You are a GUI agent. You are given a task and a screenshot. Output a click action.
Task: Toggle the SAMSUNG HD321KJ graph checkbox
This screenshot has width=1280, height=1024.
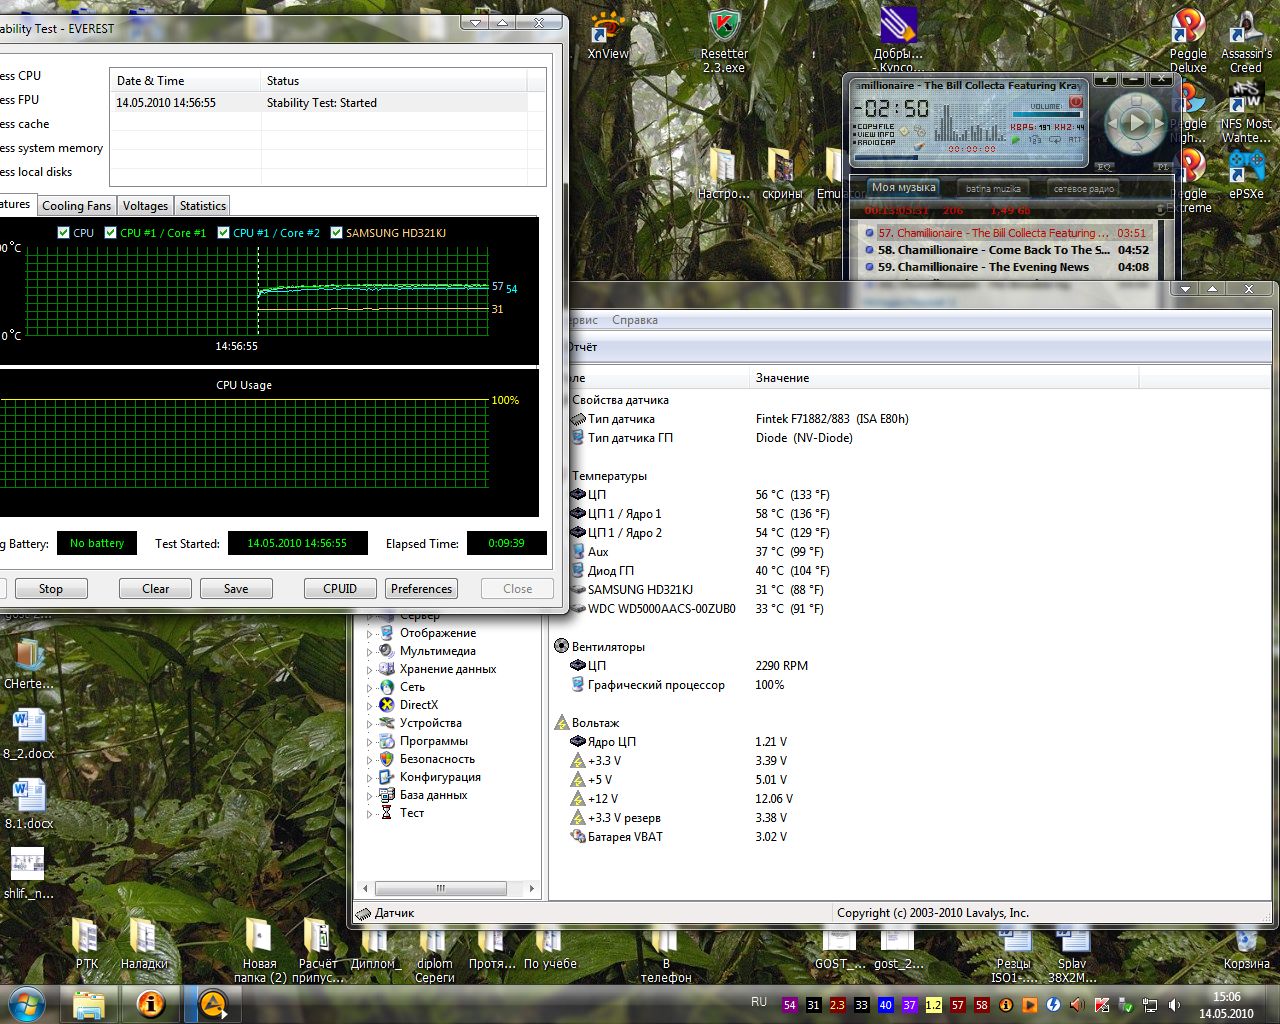[x=337, y=233]
